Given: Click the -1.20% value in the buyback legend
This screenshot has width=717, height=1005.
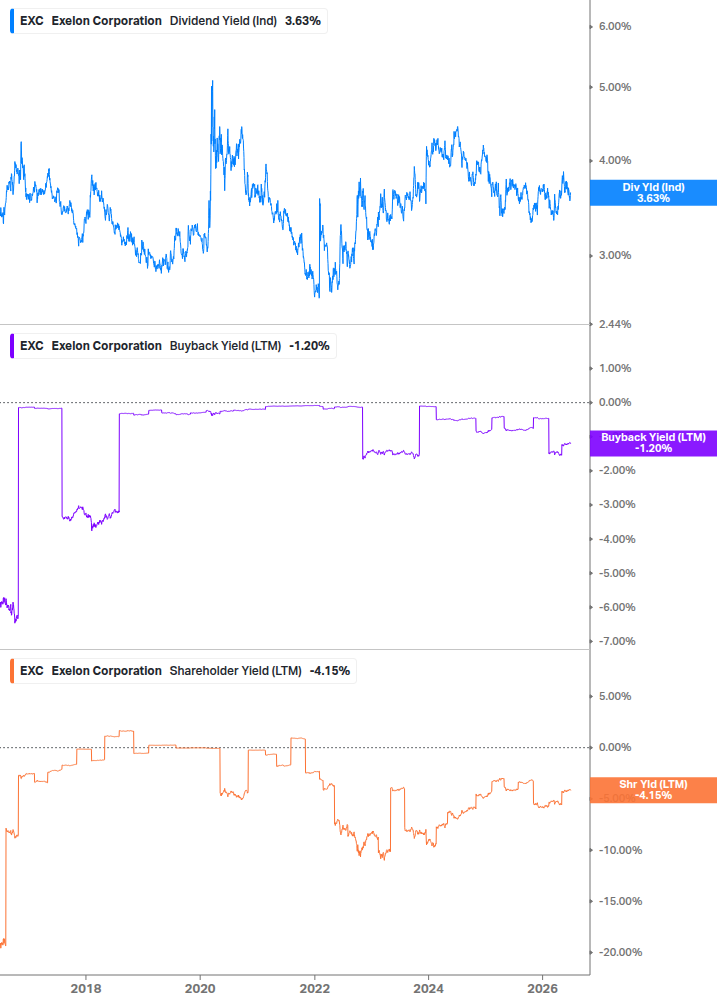Looking at the screenshot, I should [309, 346].
